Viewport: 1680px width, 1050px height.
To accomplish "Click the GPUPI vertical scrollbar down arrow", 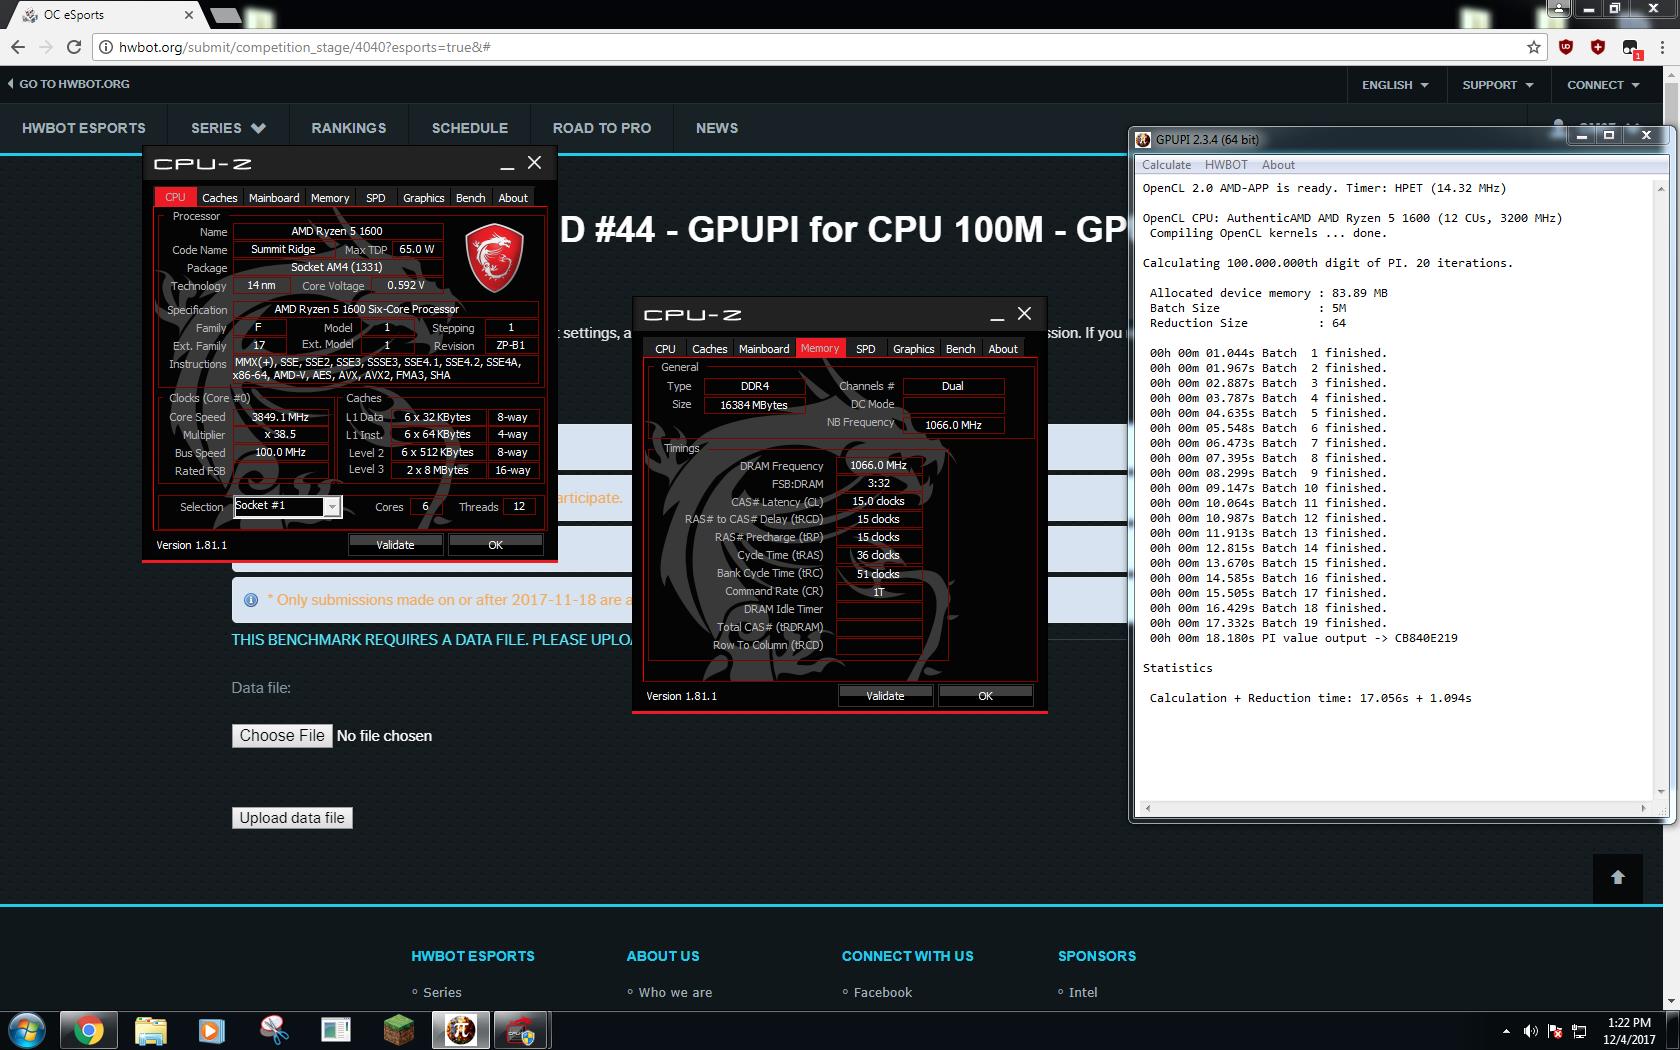I will tap(1660, 792).
